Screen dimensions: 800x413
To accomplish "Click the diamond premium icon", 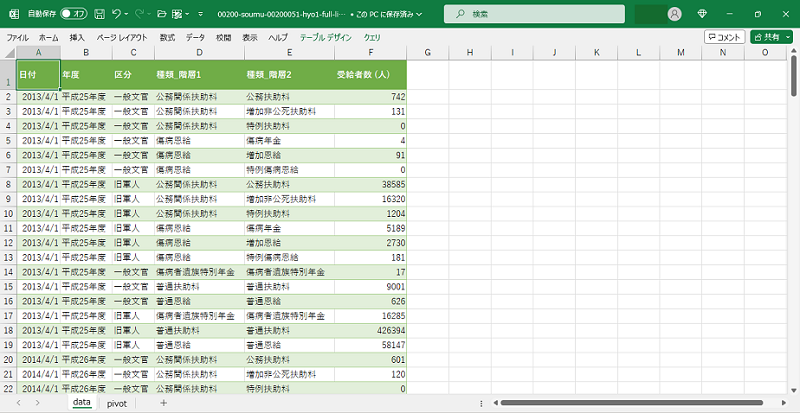I will pyautogui.click(x=701, y=14).
